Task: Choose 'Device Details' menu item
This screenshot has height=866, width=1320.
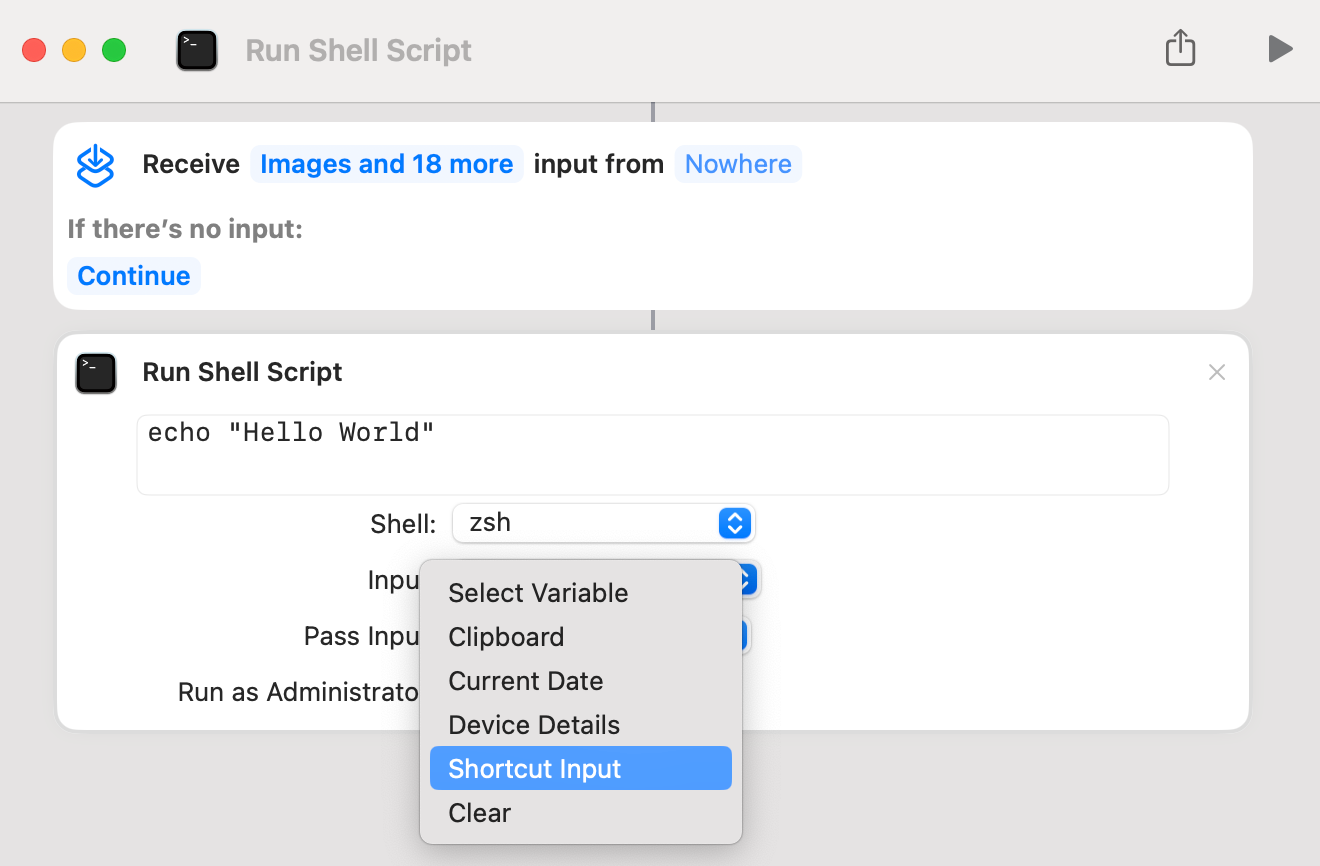Action: coord(534,725)
